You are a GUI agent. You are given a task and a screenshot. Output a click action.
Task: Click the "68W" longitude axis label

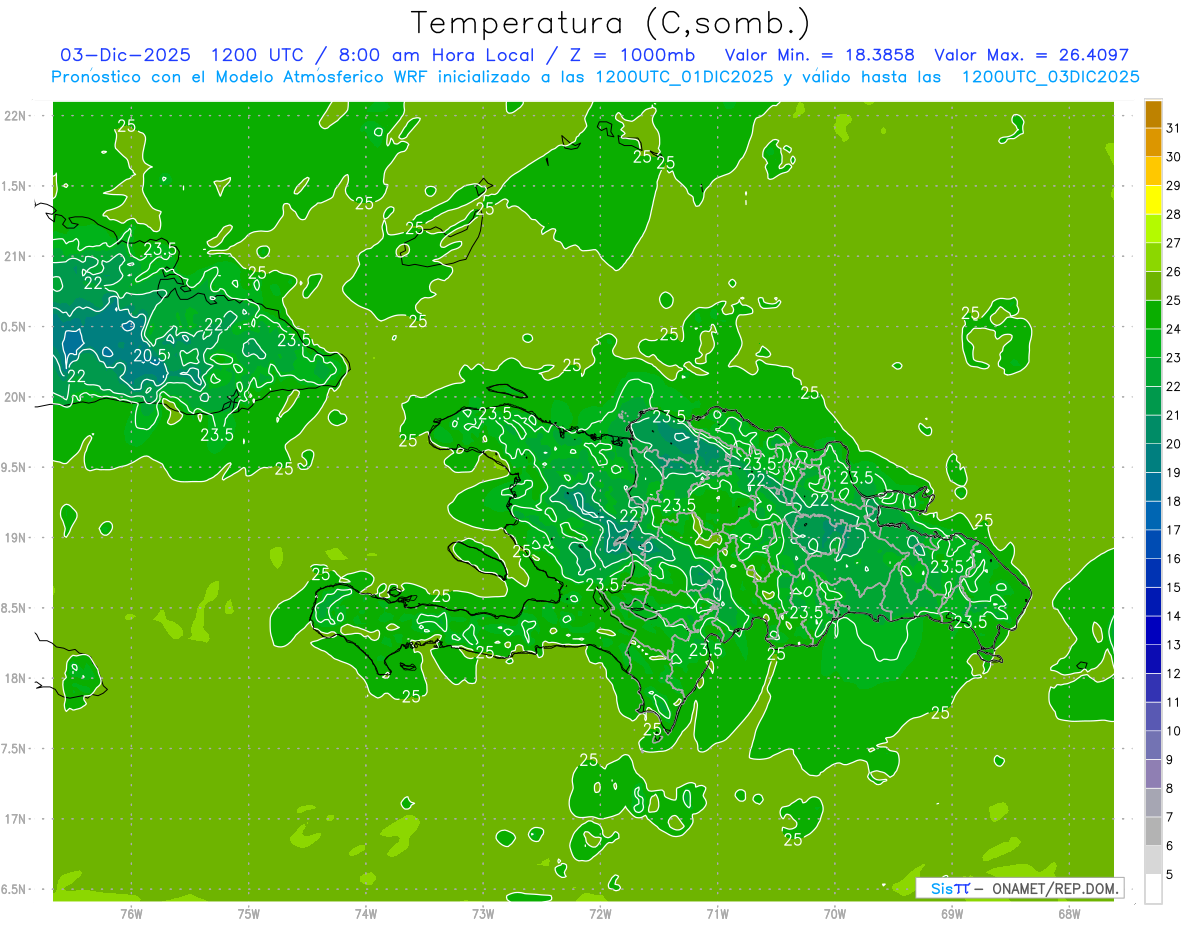[1068, 913]
